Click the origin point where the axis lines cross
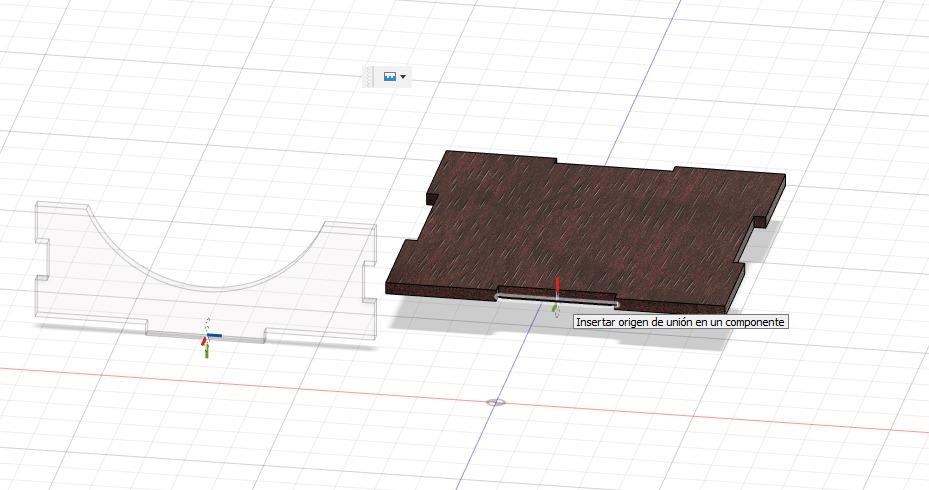 tap(496, 402)
